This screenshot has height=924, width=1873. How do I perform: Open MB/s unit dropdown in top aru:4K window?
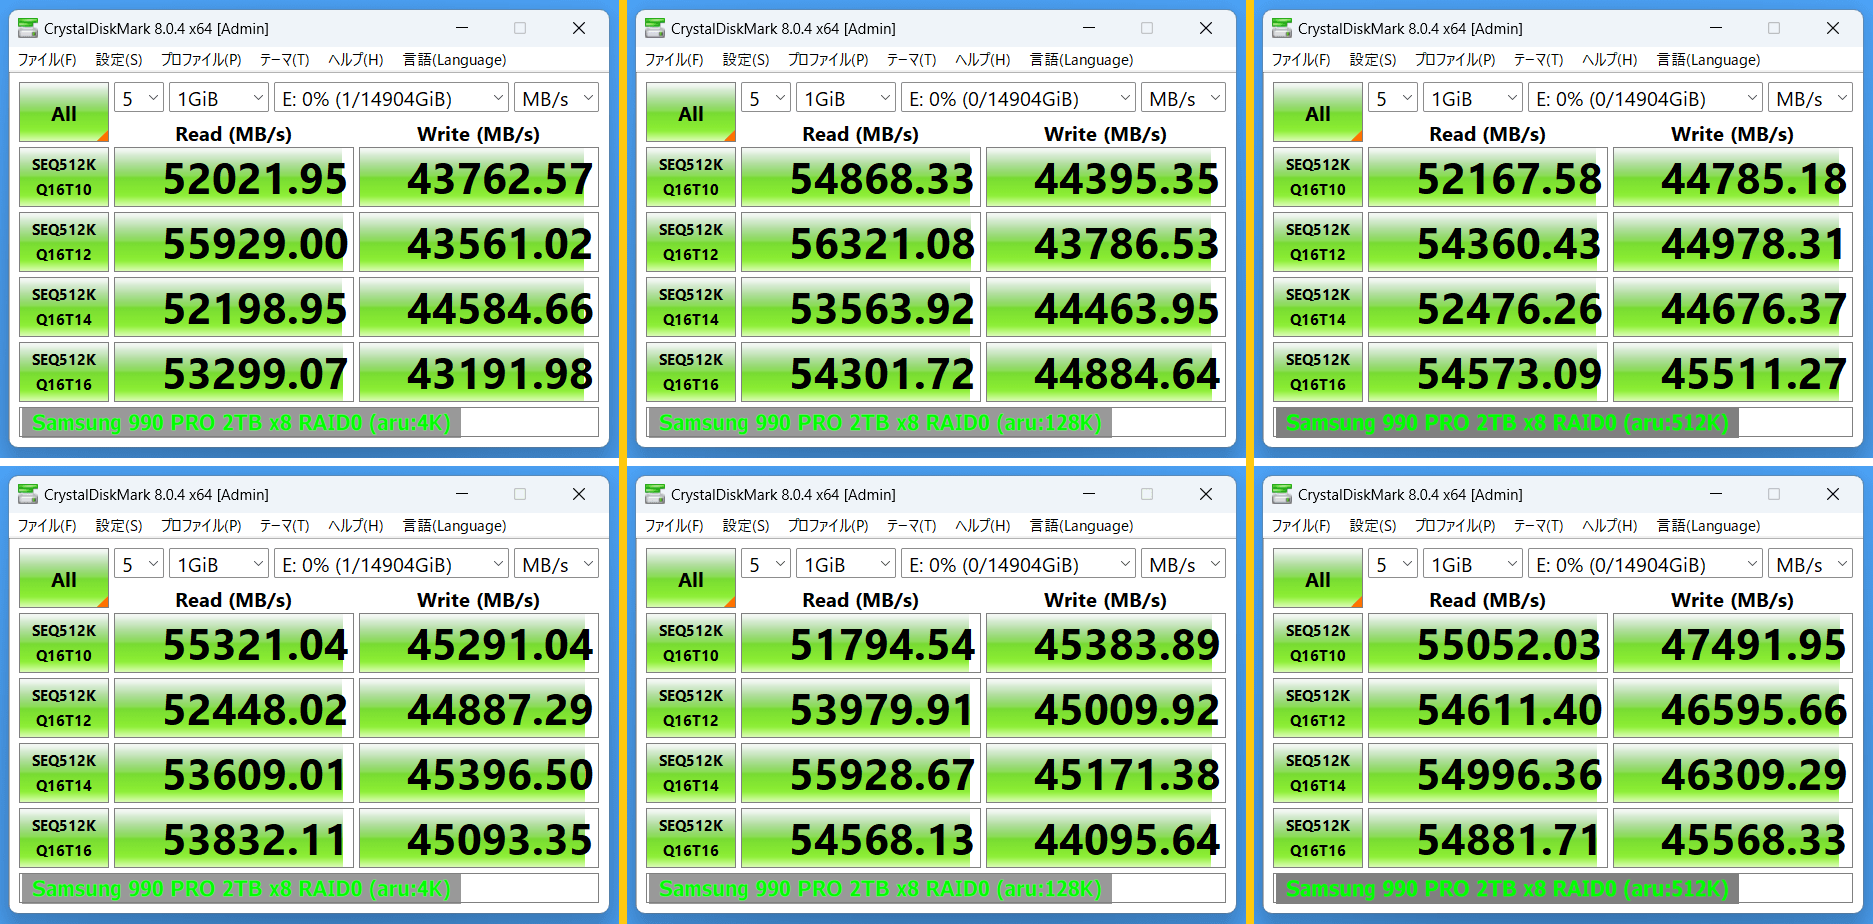556,98
